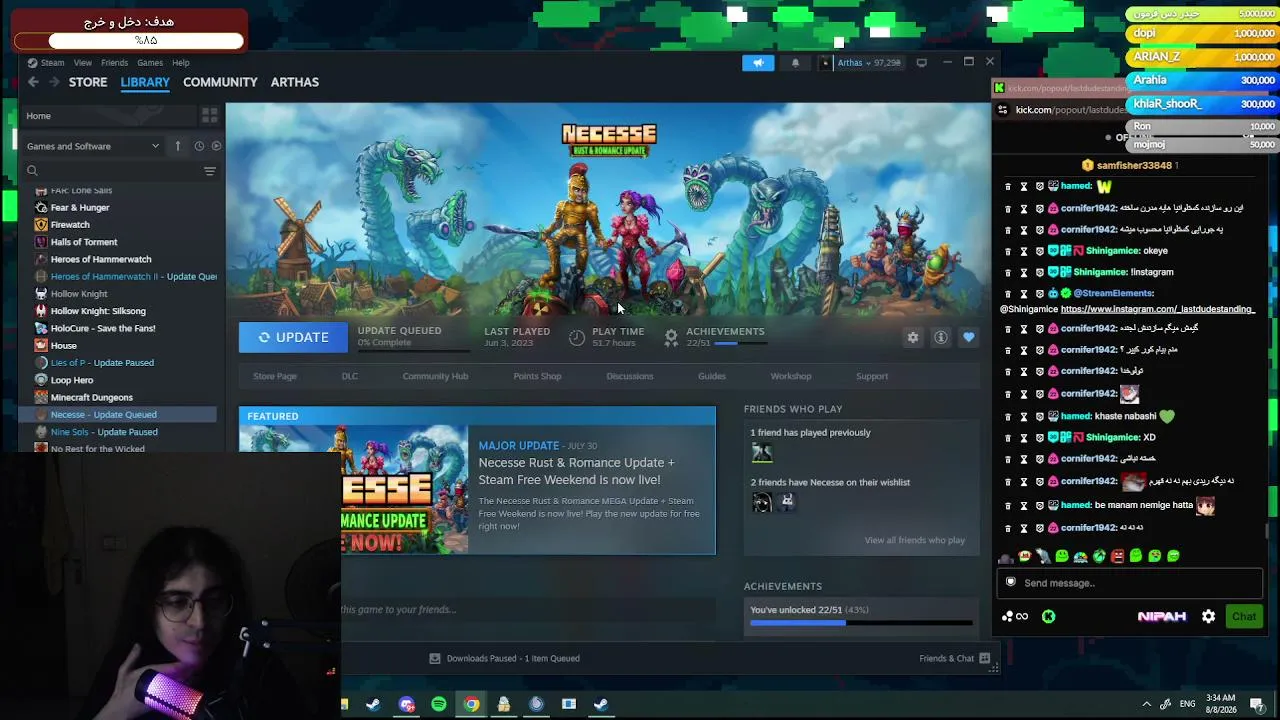1280x720 pixels.
Task: Open Friends & Chat window icon
Action: [x=985, y=658]
